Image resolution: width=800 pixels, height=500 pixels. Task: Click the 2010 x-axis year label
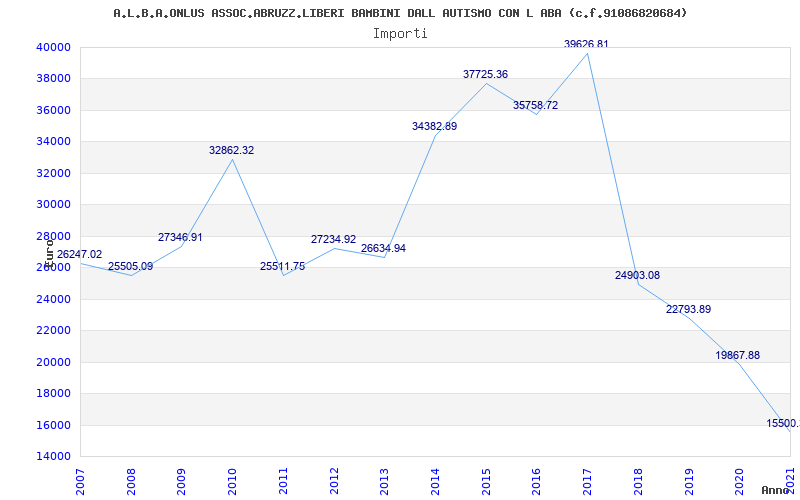(232, 482)
